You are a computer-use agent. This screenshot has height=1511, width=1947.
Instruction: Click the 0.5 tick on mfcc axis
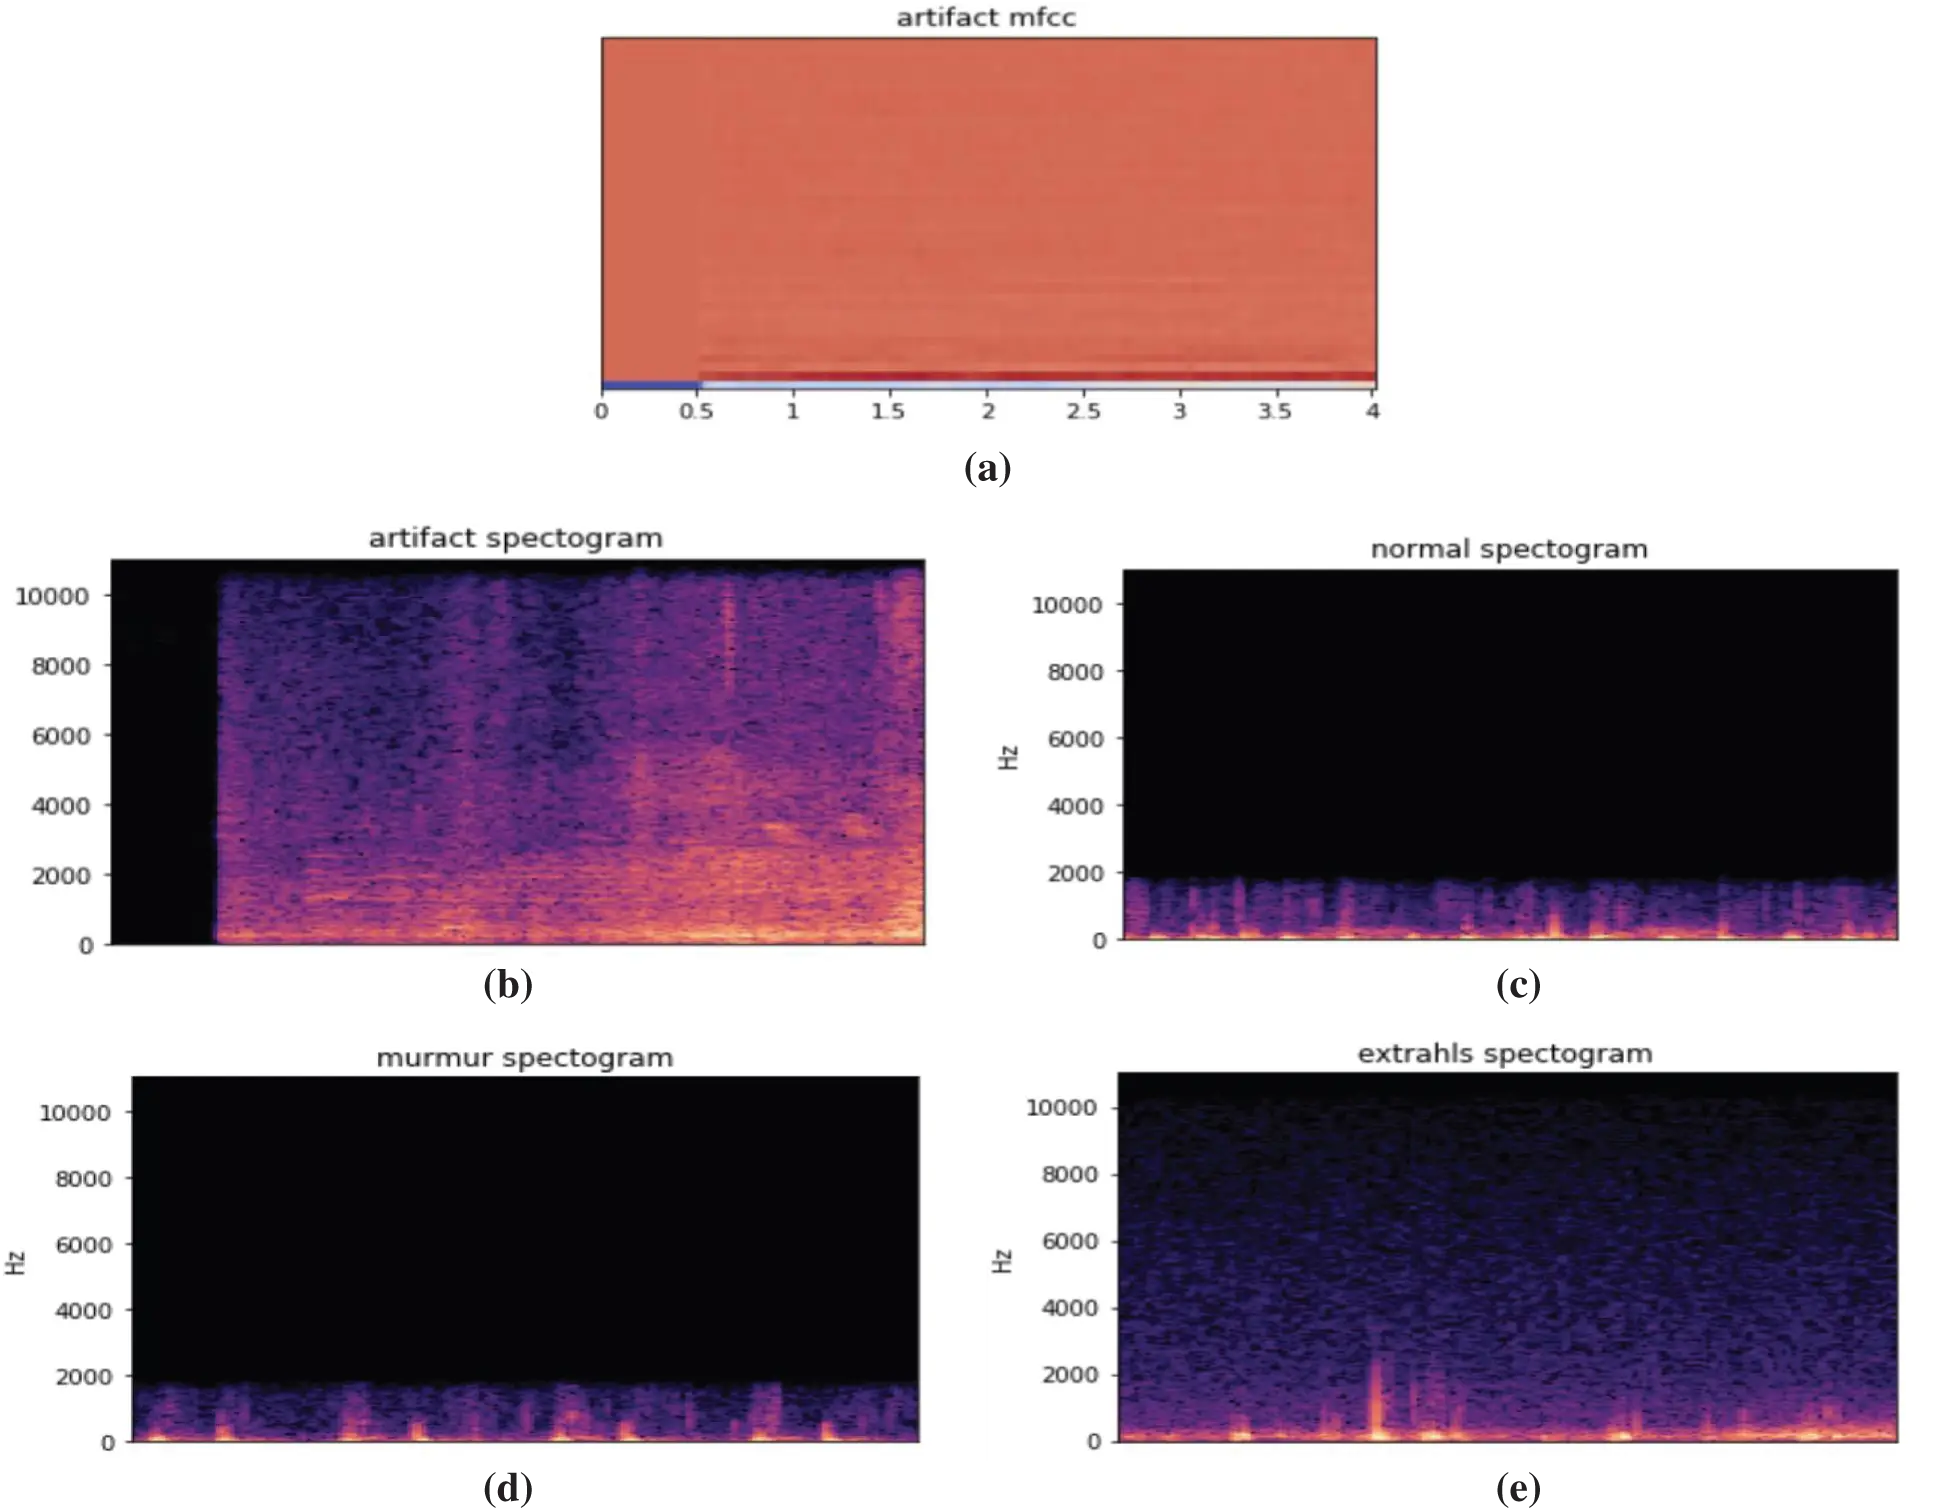(x=697, y=411)
